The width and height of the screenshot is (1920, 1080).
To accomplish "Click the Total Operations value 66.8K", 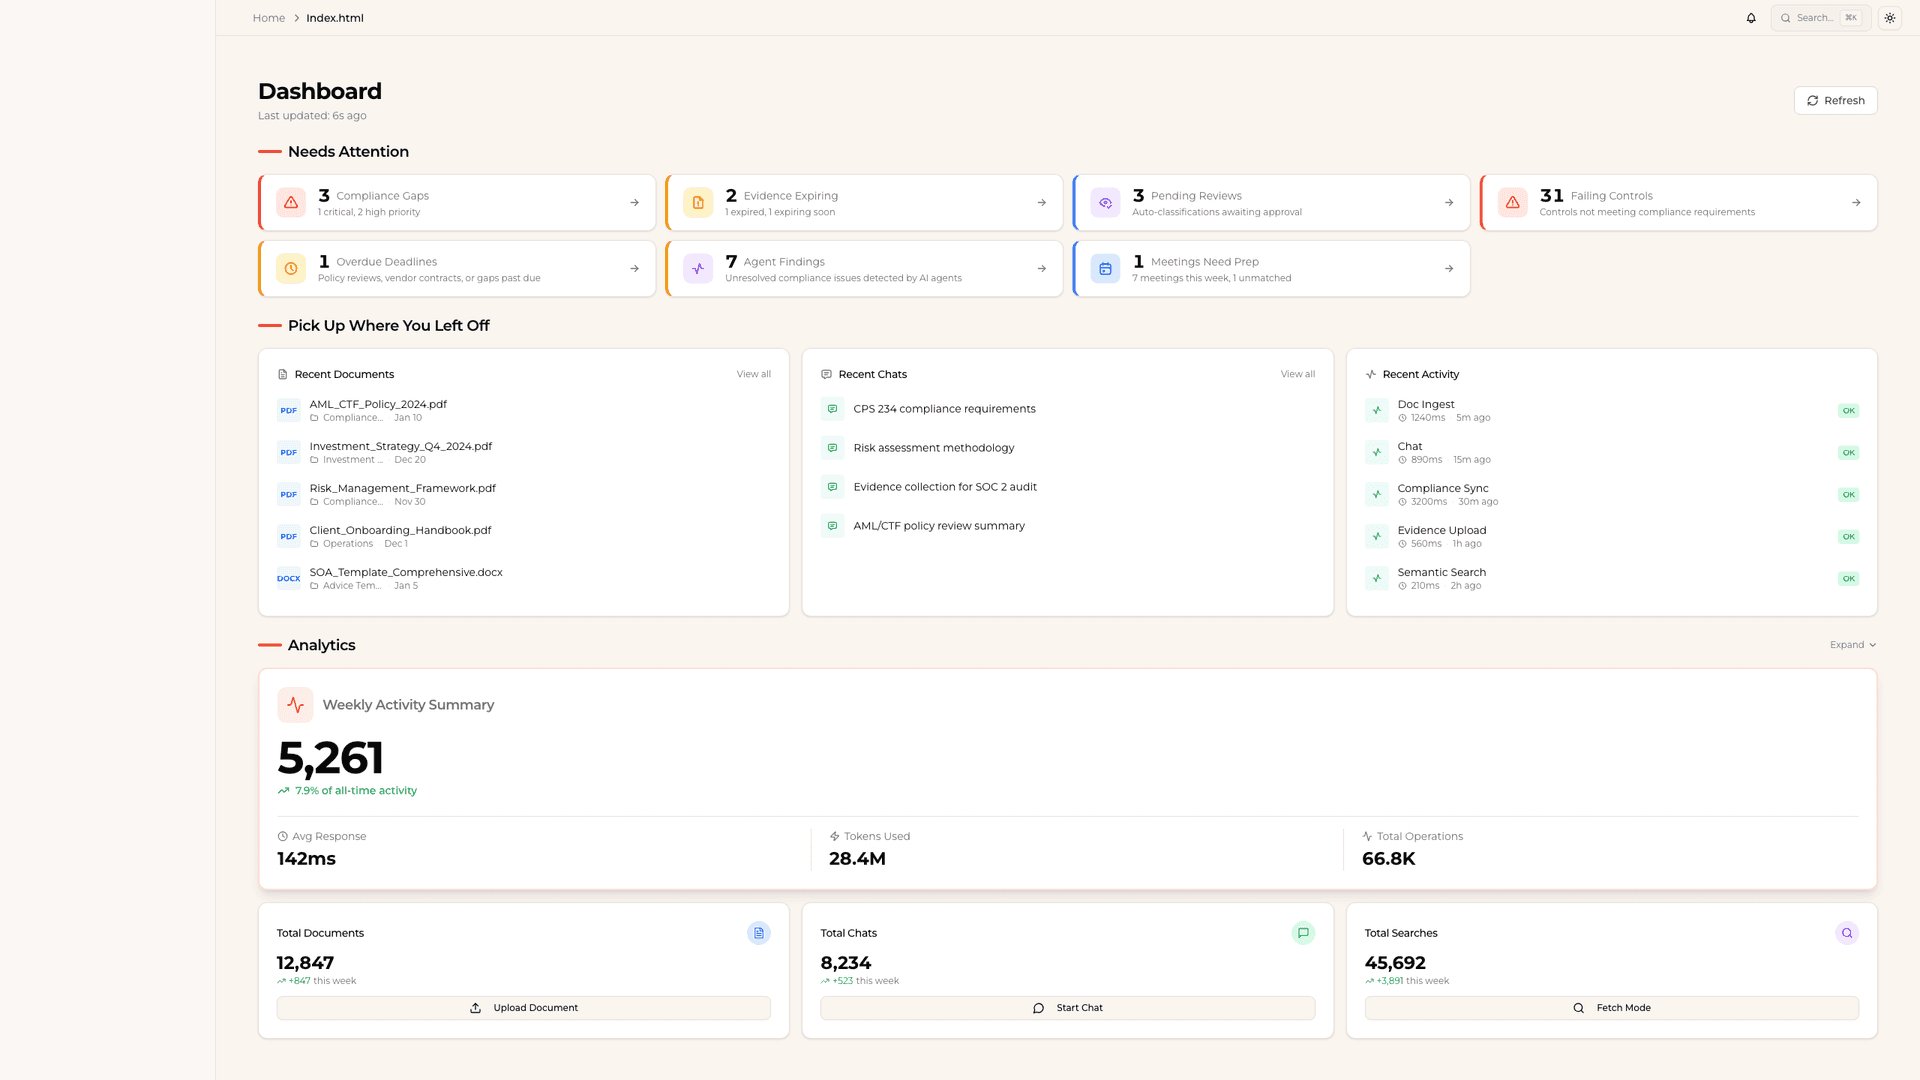I will [x=1388, y=859].
